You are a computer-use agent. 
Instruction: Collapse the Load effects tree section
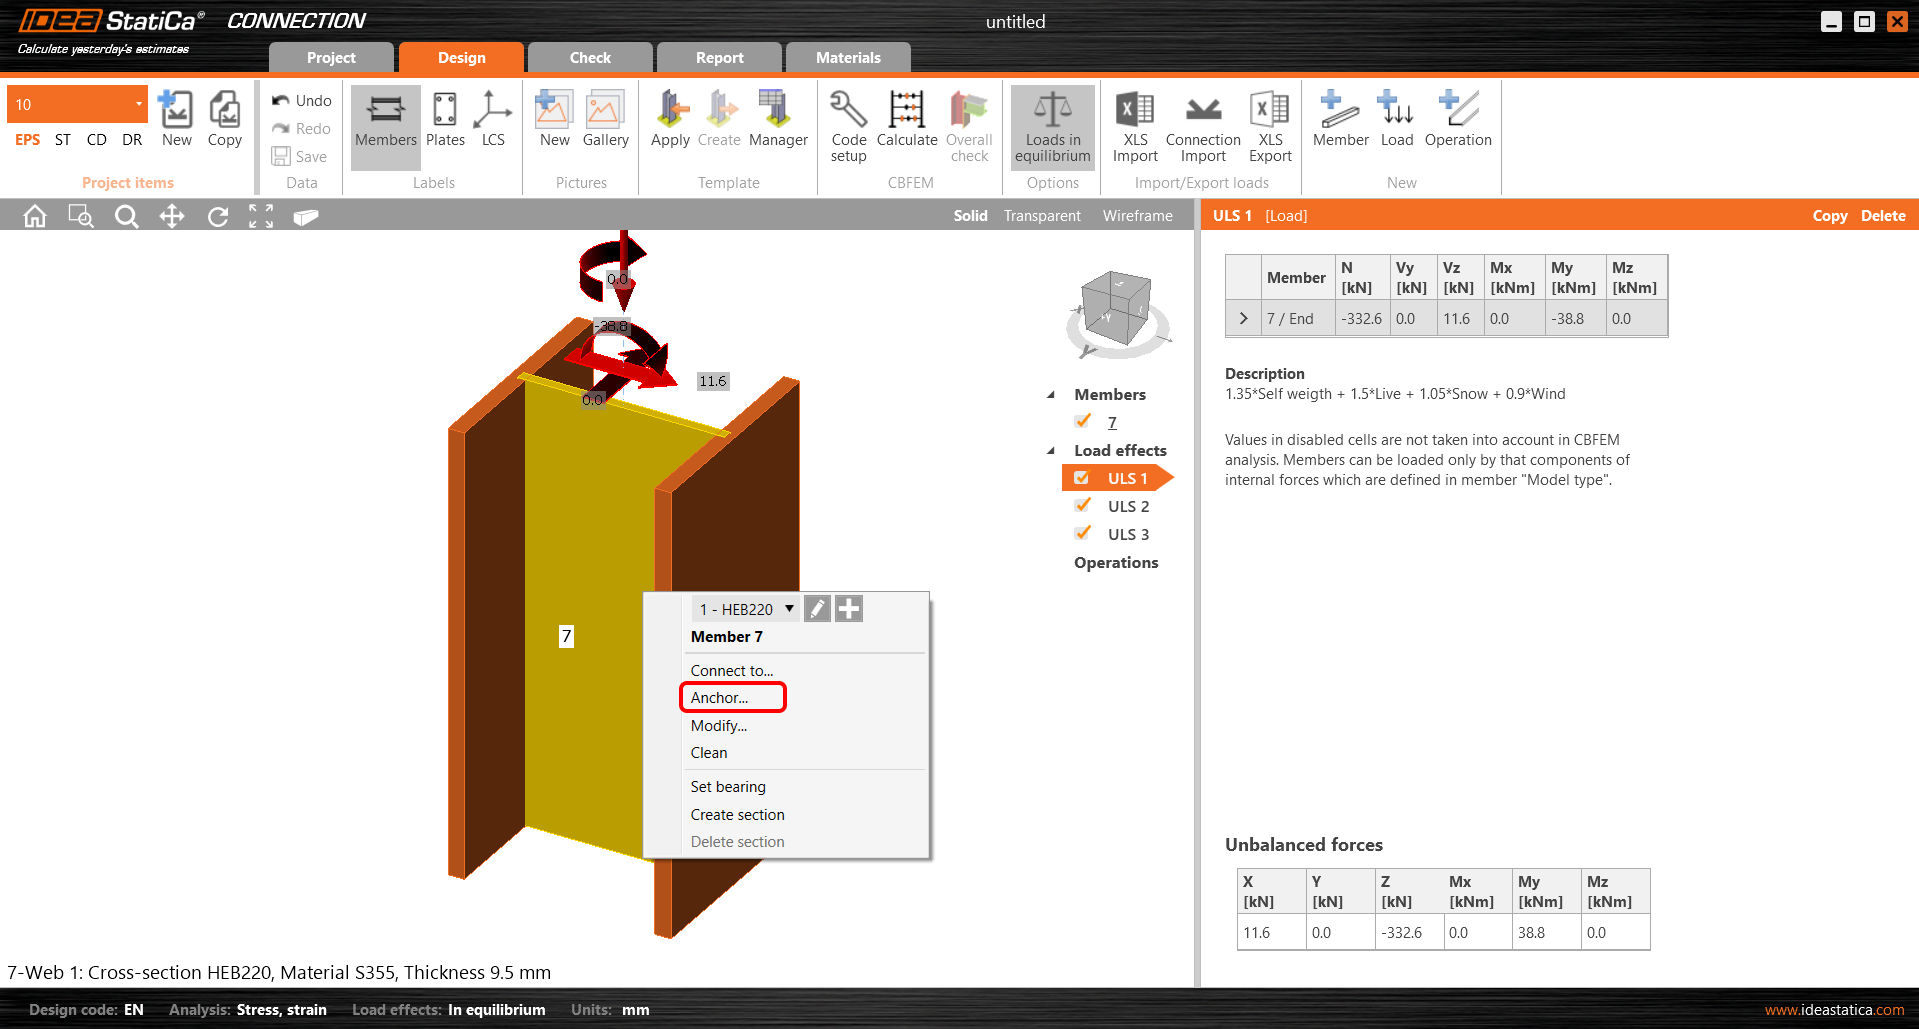tap(1050, 451)
